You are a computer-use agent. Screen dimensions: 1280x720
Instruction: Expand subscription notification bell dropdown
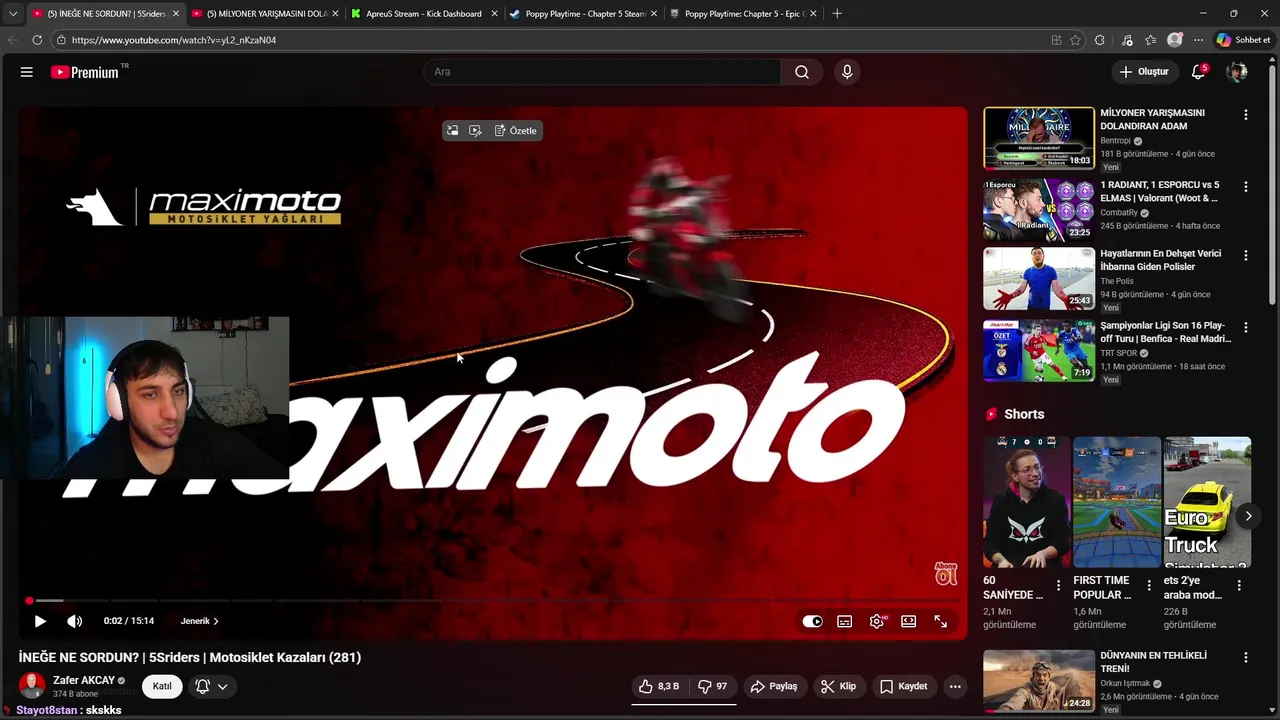pos(212,686)
